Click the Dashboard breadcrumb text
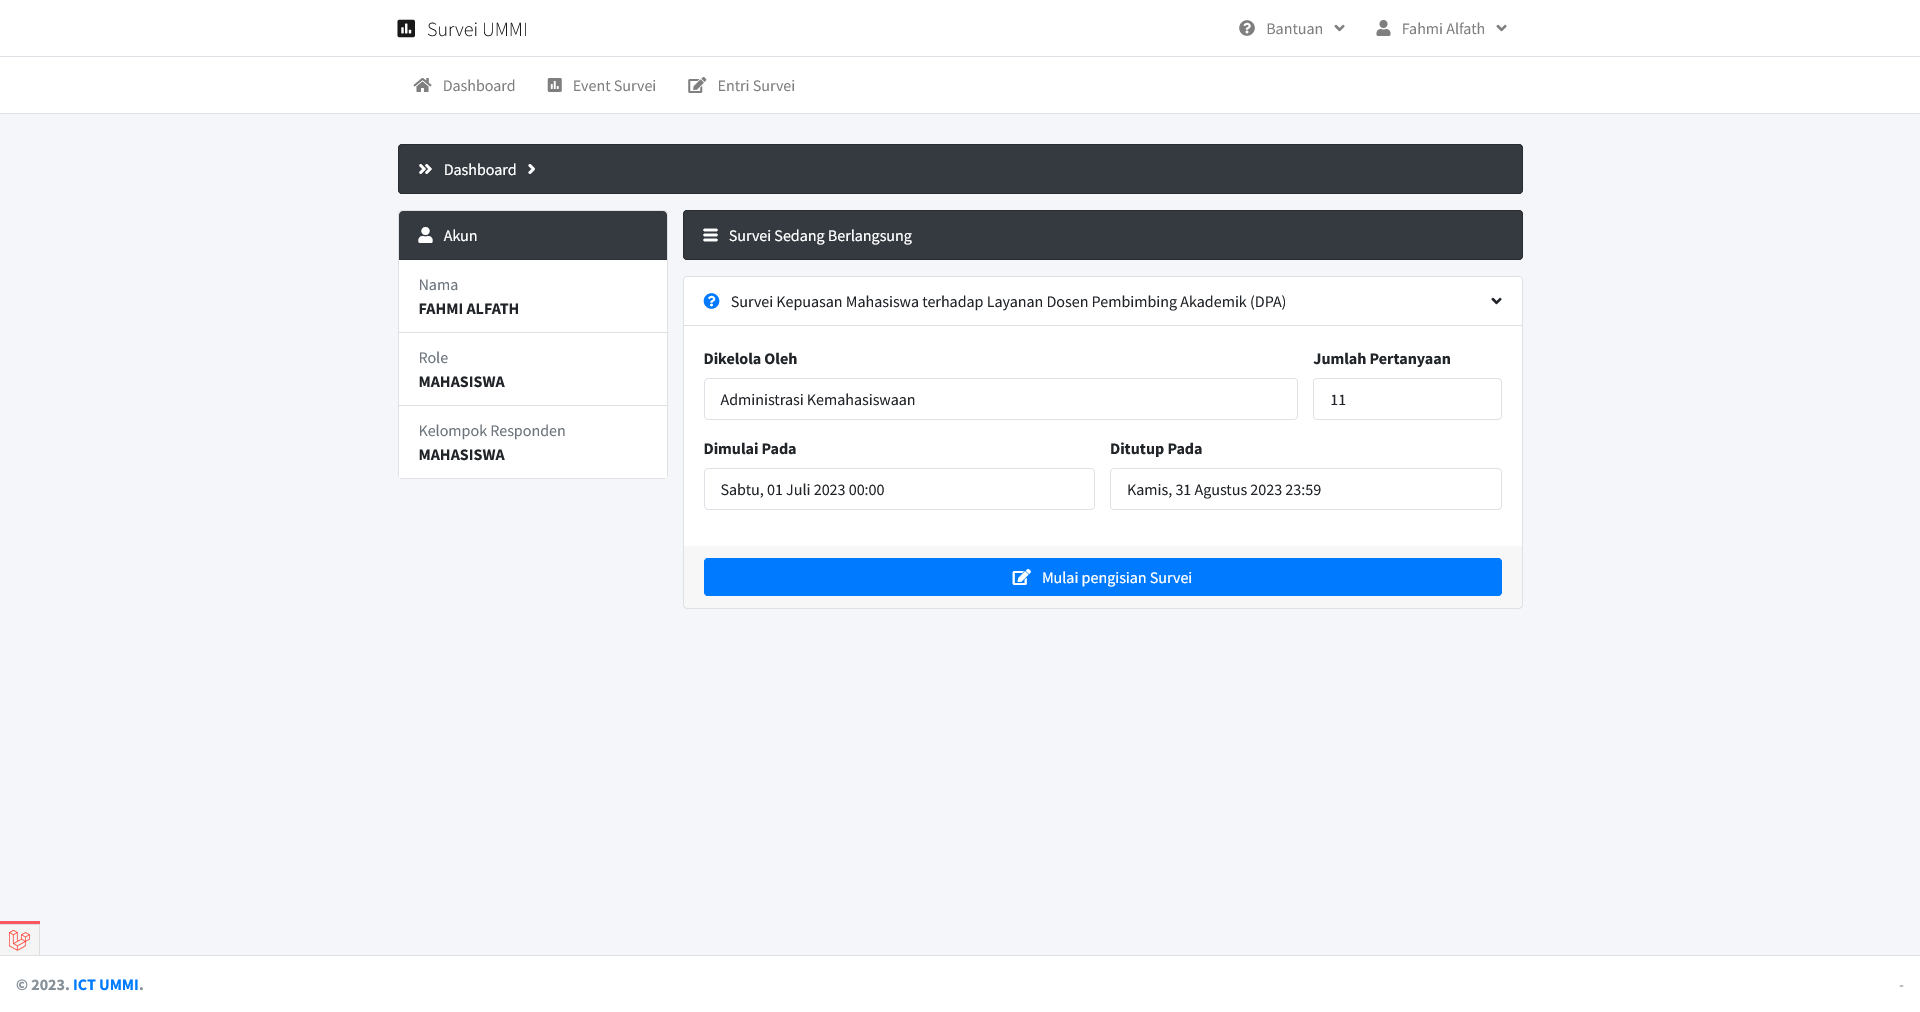The width and height of the screenshot is (1920, 1012). click(480, 170)
